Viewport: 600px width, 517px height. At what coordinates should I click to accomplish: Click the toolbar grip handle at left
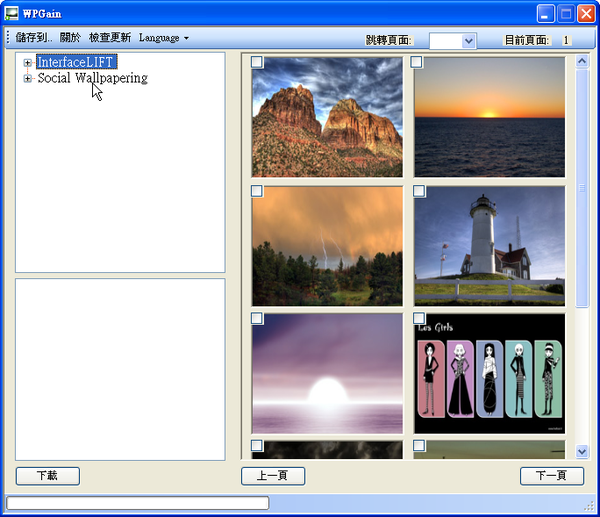(8, 38)
